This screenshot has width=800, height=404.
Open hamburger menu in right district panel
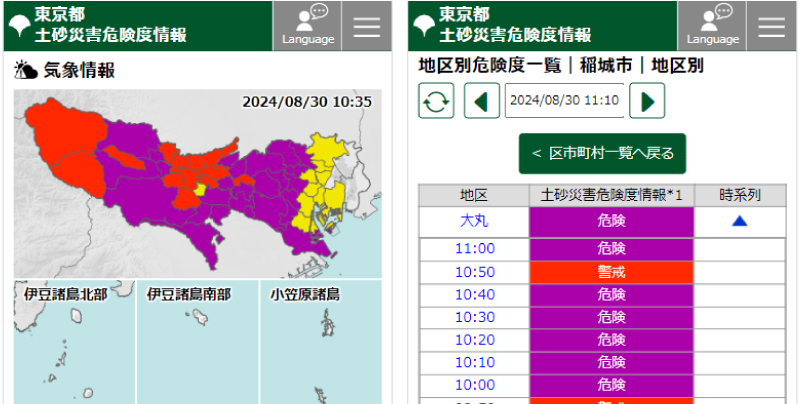point(771,26)
